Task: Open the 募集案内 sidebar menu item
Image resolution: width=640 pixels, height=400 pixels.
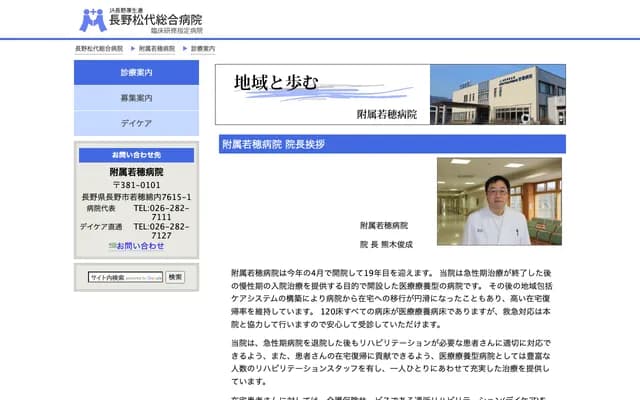Action: point(136,98)
